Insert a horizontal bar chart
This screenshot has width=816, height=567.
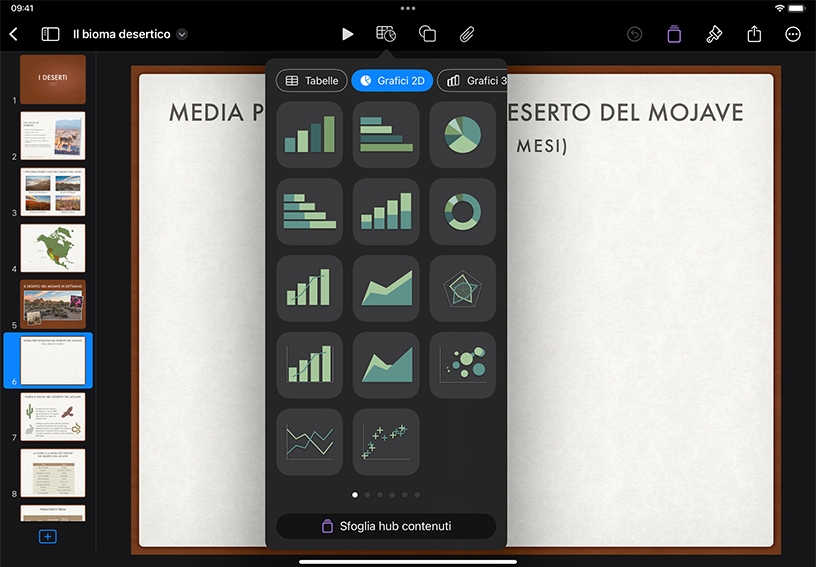tap(386, 135)
